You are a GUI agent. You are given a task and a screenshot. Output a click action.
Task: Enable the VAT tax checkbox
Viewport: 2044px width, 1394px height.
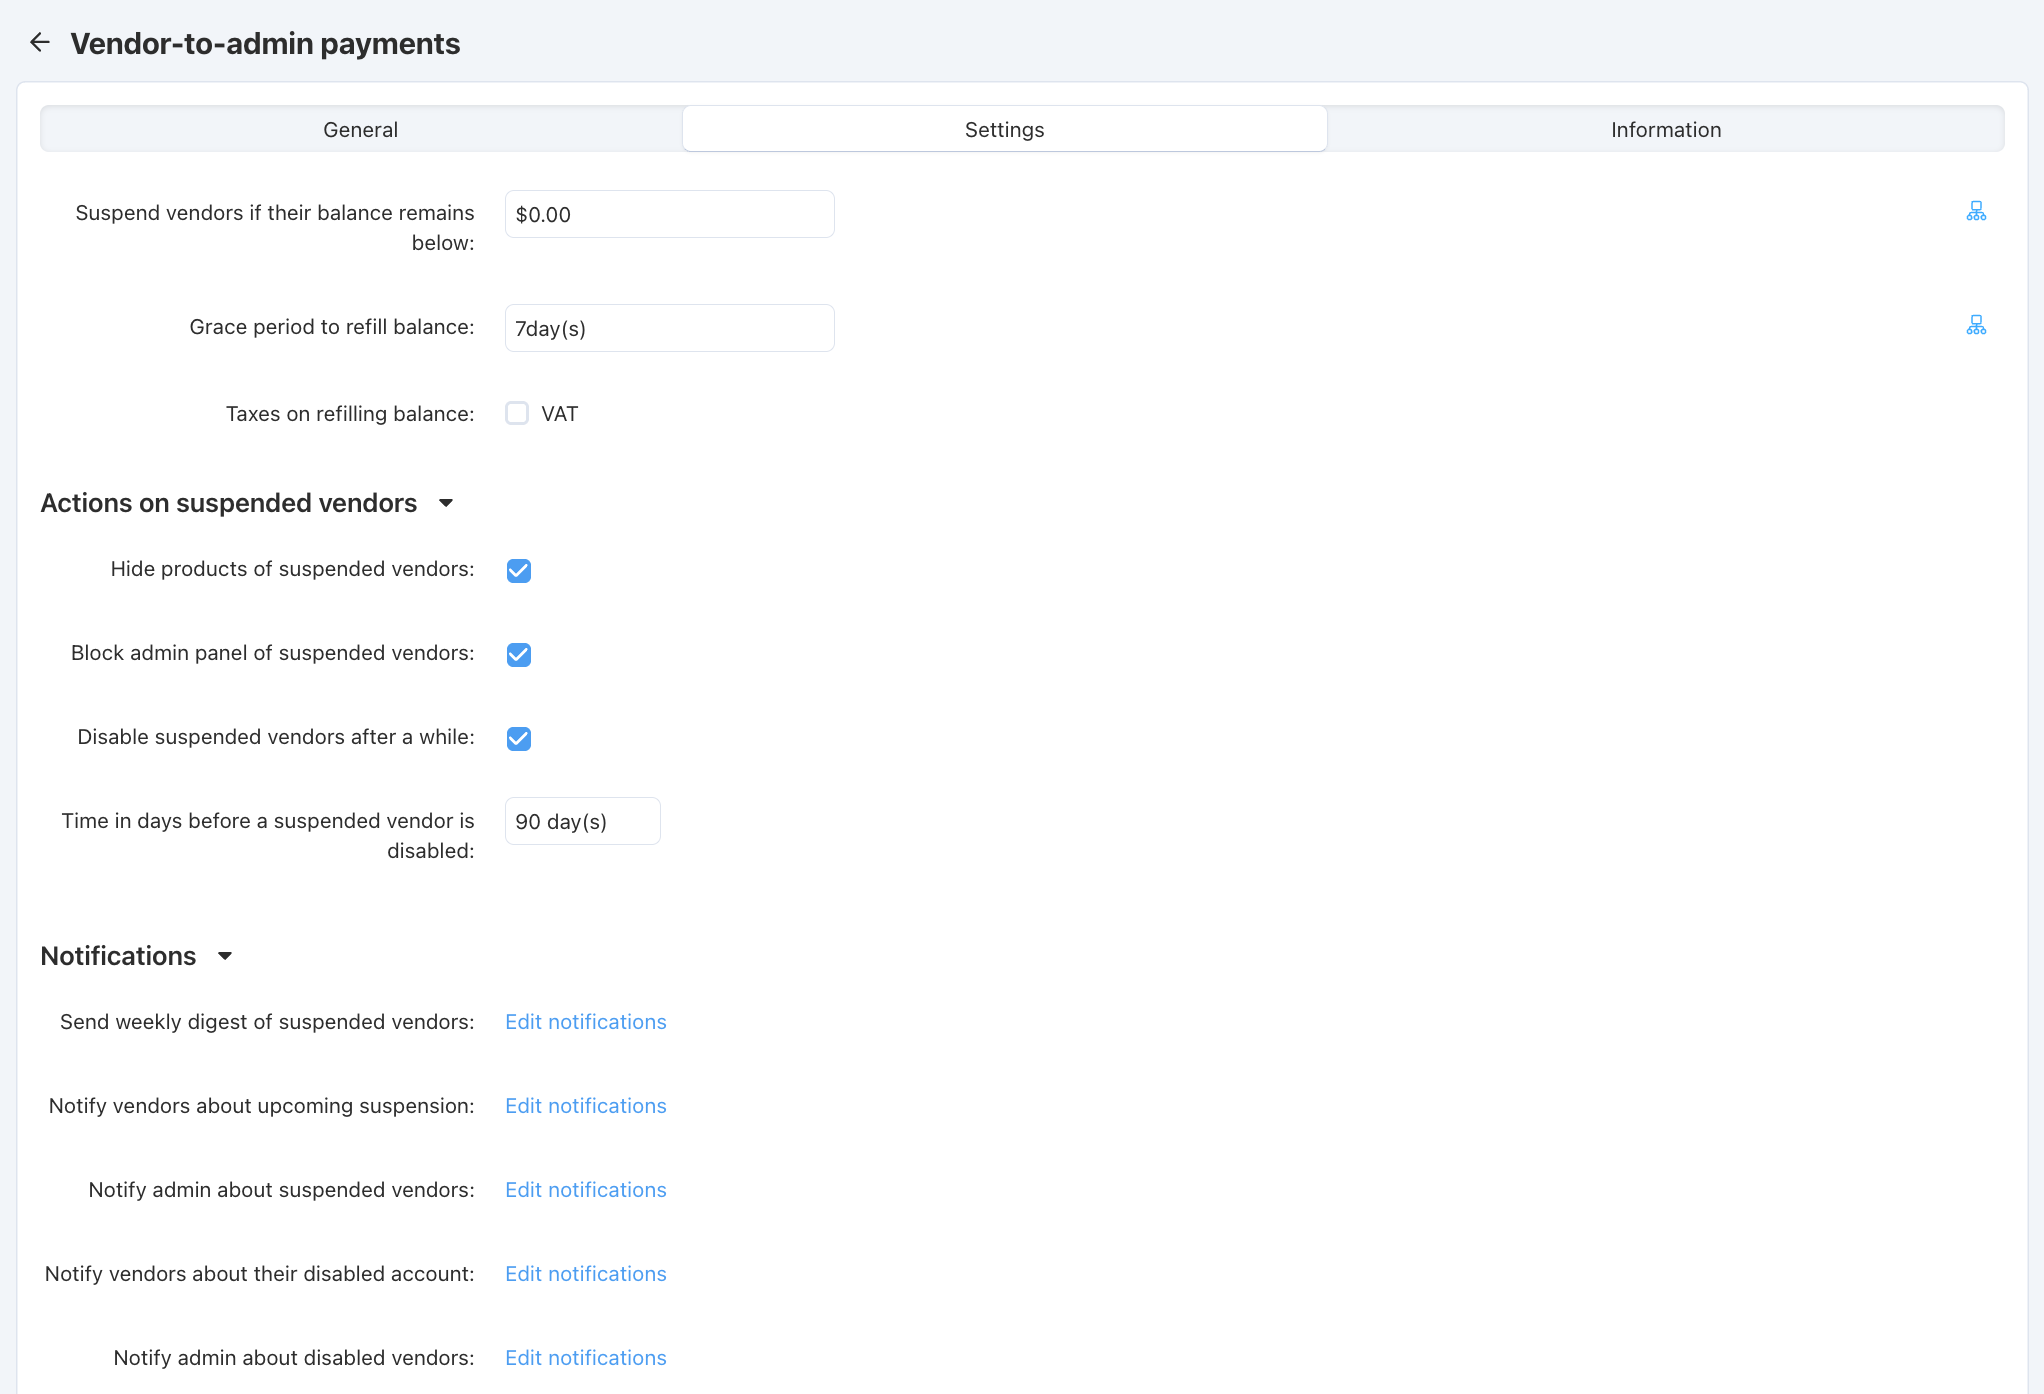[x=517, y=413]
